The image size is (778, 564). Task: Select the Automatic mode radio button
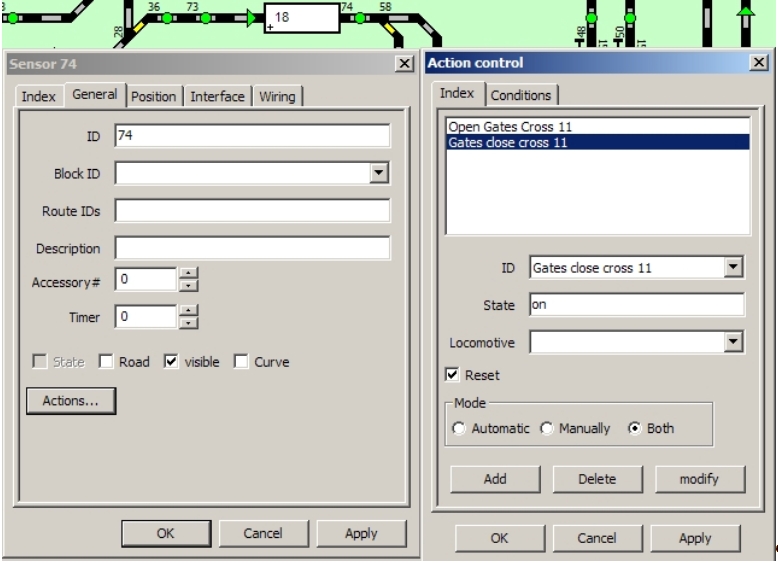459,428
